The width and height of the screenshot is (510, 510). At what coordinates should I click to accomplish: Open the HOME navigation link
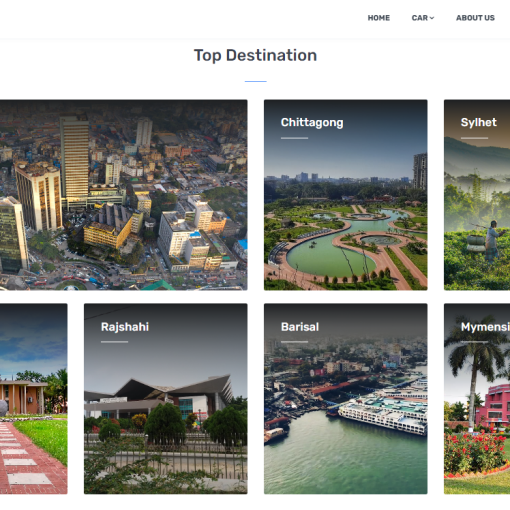coord(379,18)
